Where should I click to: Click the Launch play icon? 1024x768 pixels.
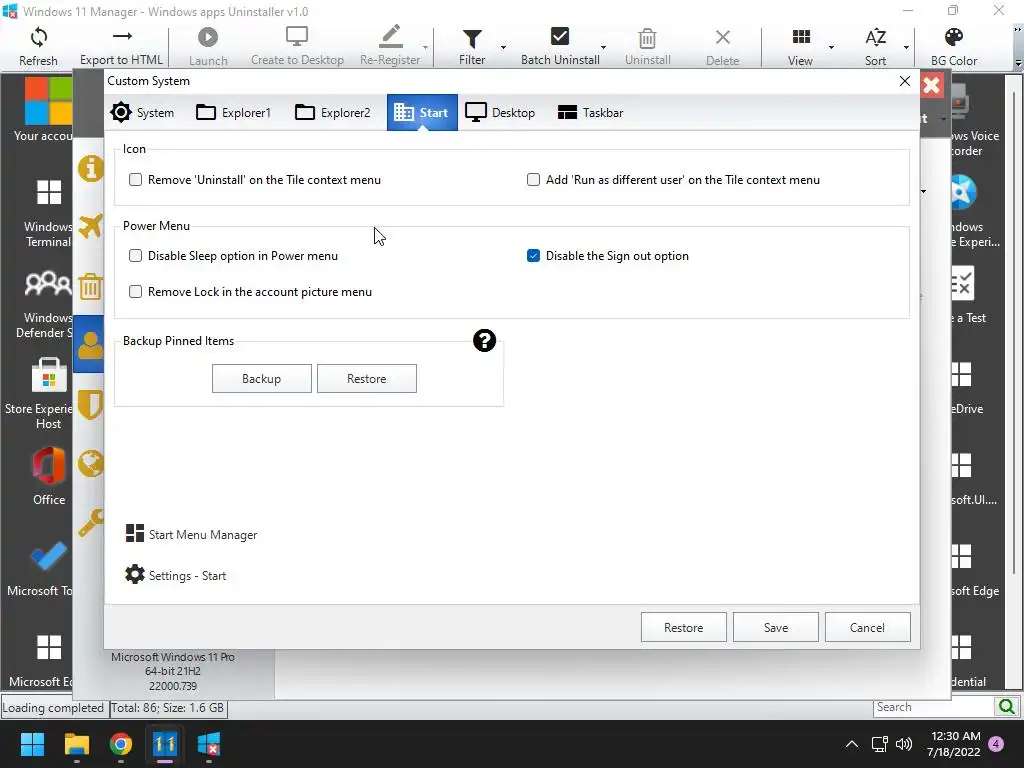point(208,37)
